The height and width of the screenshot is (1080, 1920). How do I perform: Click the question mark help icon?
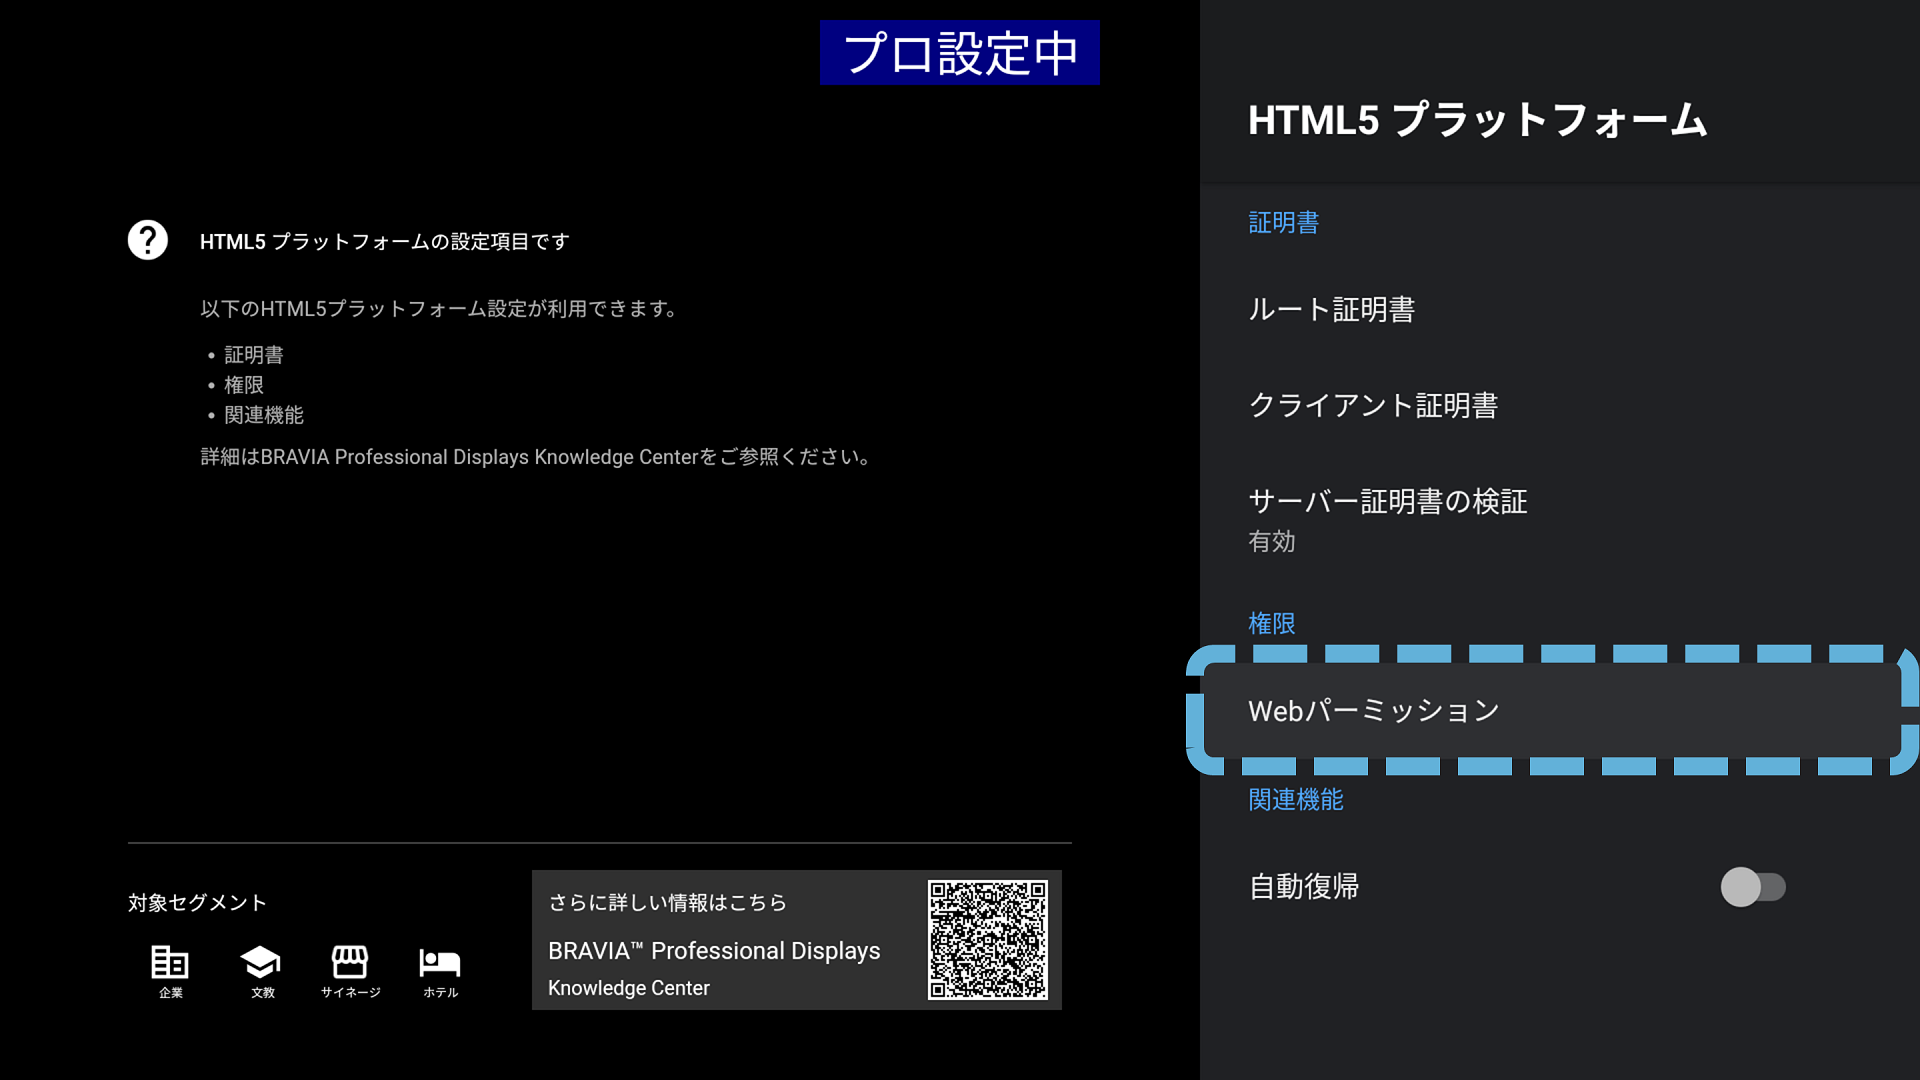coord(148,240)
